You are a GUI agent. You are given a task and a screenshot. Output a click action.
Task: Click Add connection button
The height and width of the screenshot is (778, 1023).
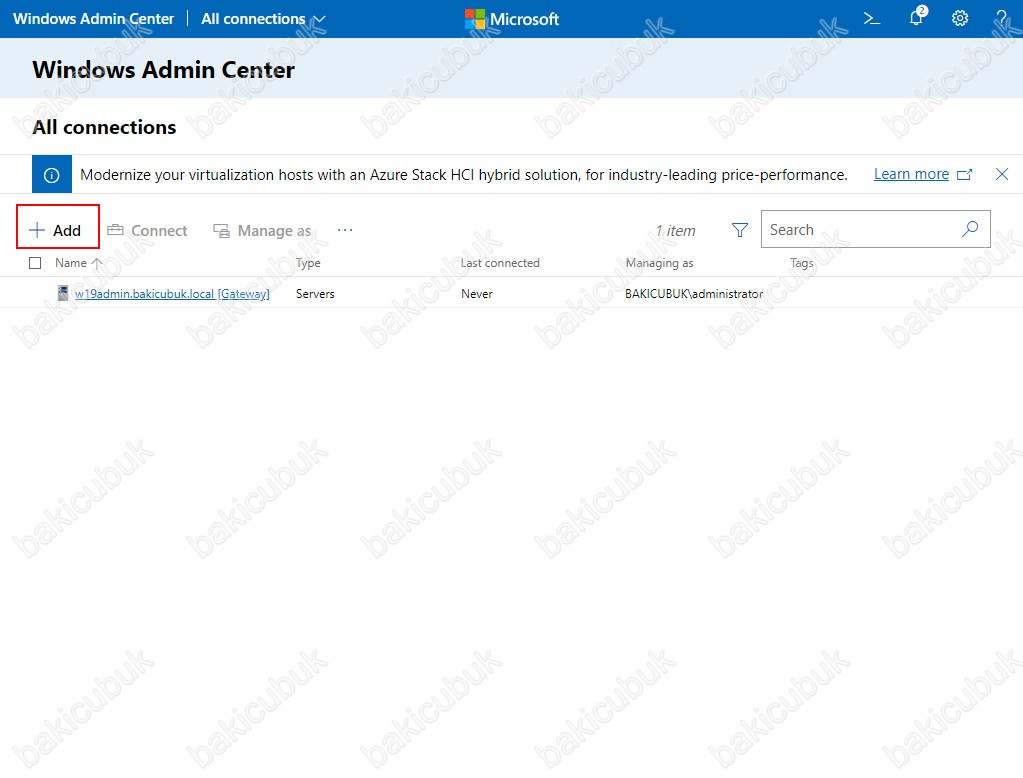point(57,230)
